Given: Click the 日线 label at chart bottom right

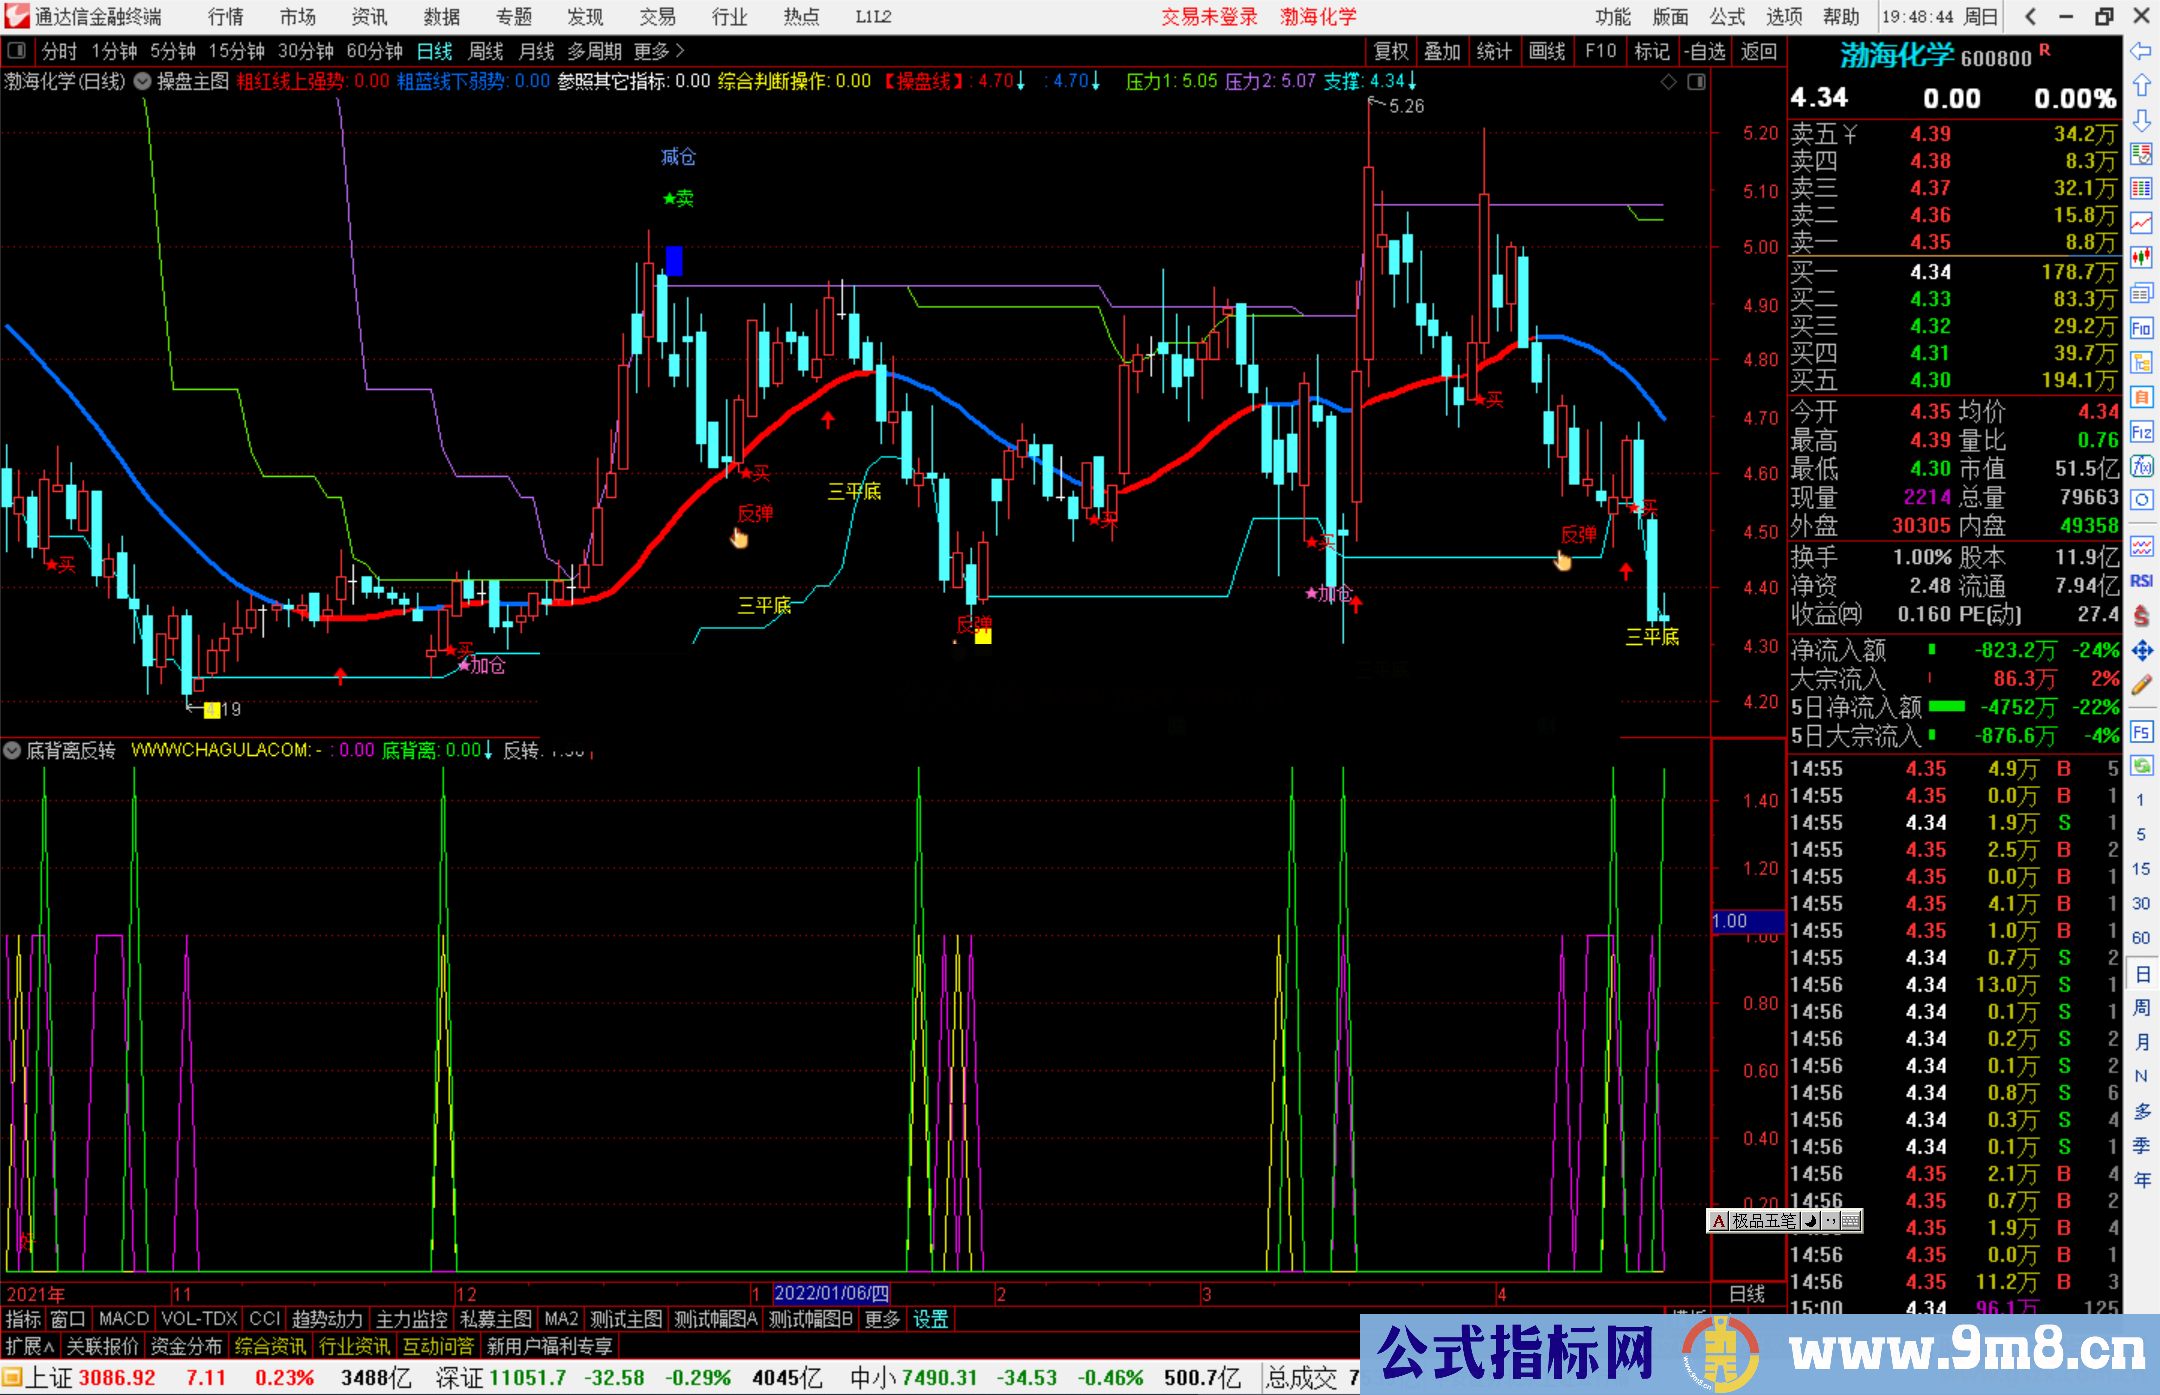Looking at the screenshot, I should [x=1747, y=1294].
